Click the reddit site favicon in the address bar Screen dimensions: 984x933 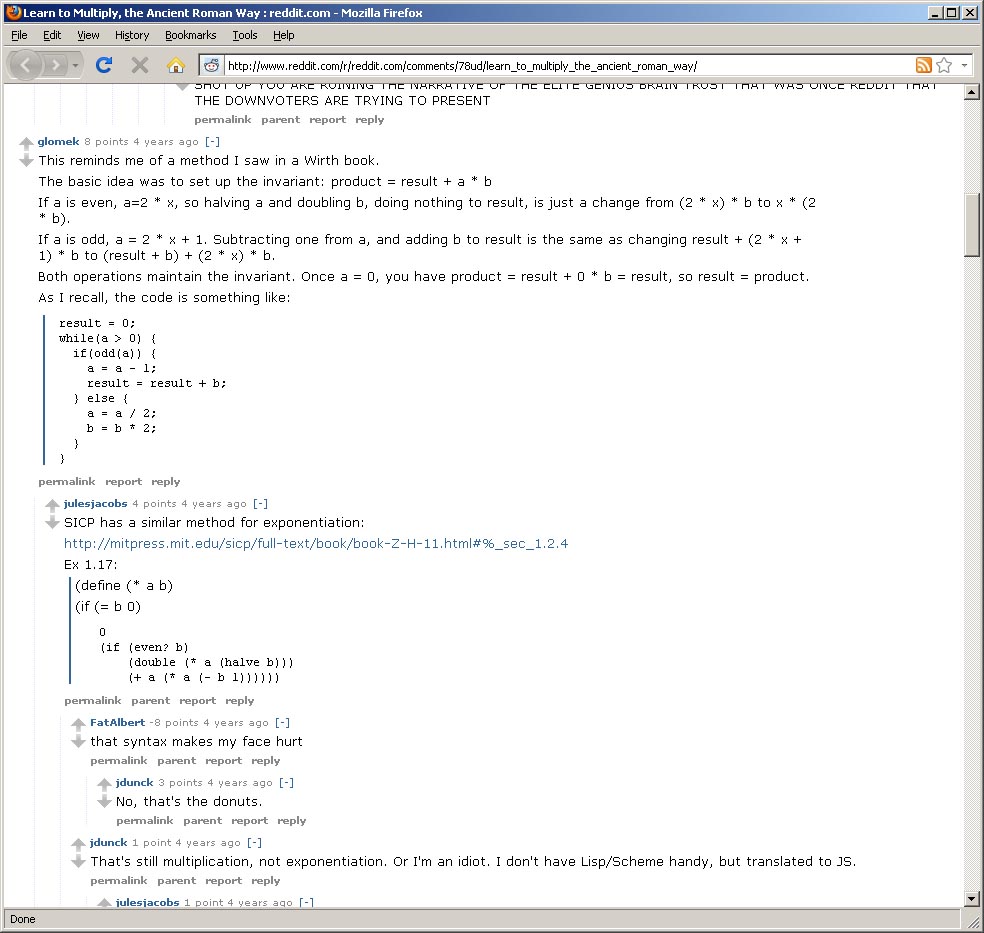tap(212, 65)
